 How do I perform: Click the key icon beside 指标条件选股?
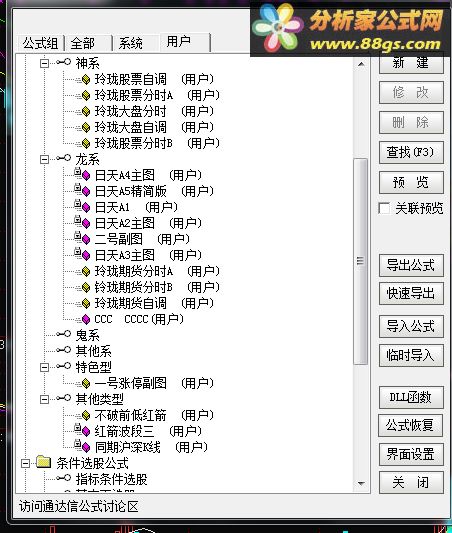pyautogui.click(x=64, y=478)
